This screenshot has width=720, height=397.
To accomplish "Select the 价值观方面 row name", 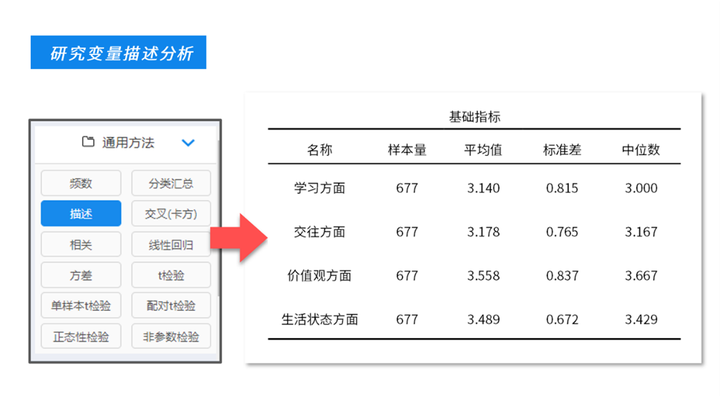I will coord(320,275).
